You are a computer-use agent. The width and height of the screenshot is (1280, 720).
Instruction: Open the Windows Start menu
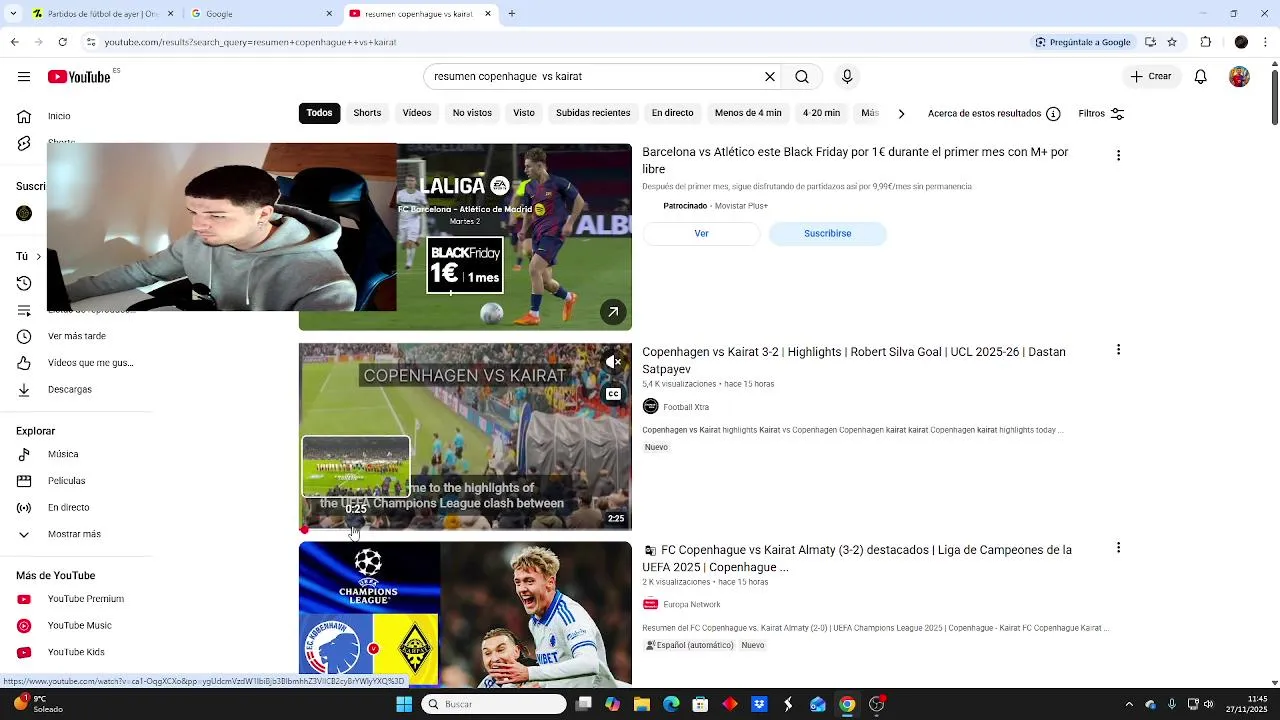point(404,704)
